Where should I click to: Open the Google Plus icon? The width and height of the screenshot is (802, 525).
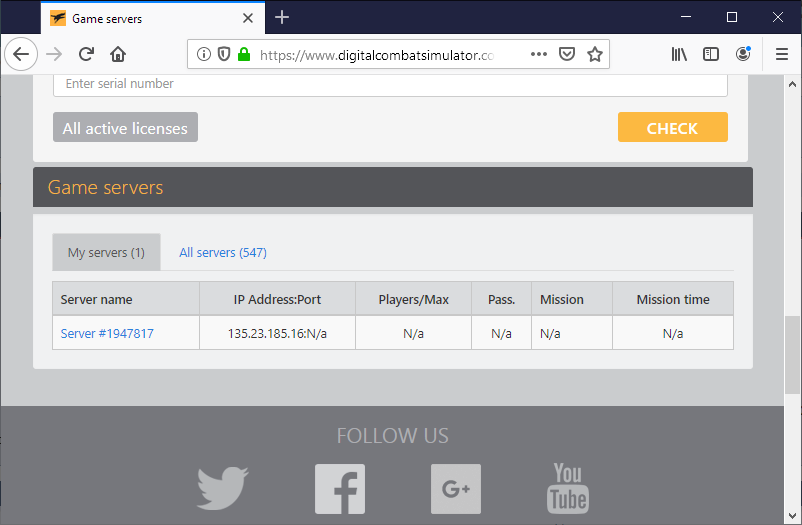(x=456, y=489)
